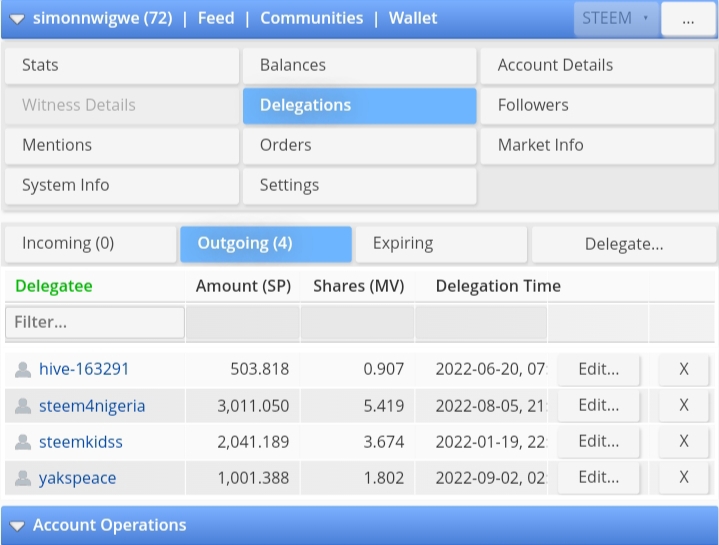
Task: Click the user icon beside steem4nigeria
Action: tap(23, 406)
